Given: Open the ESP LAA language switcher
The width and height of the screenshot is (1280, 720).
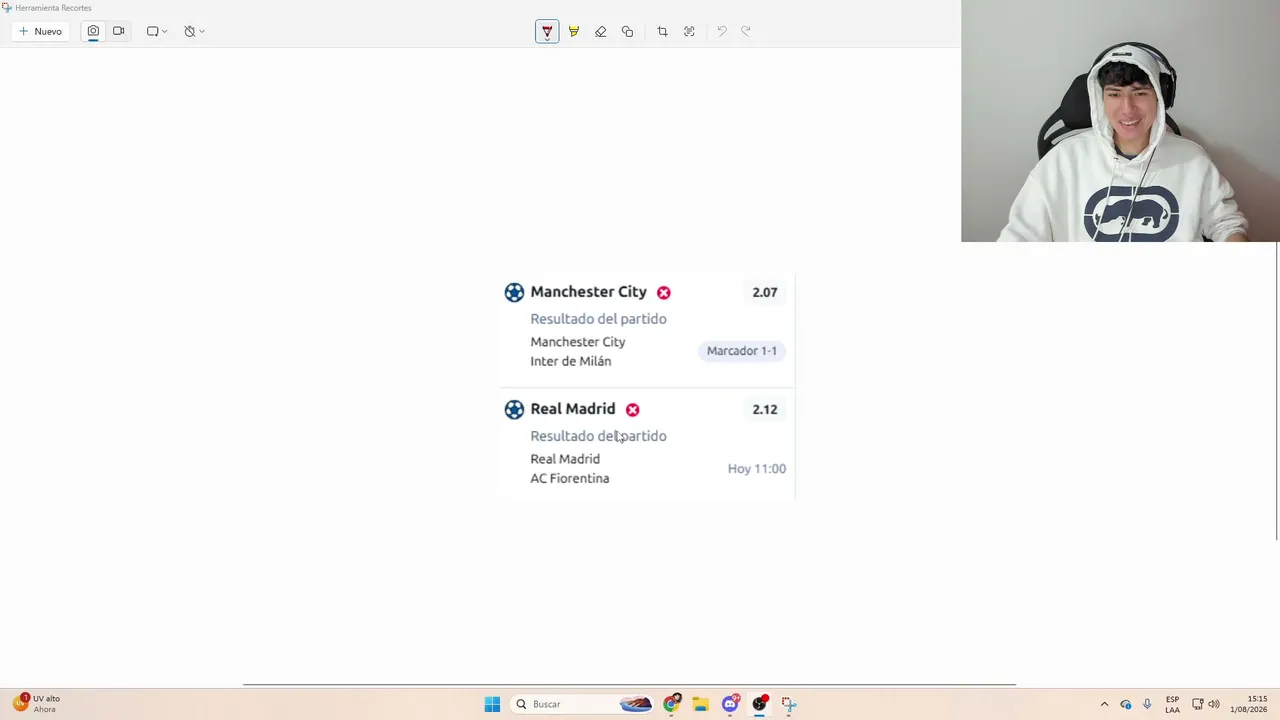Looking at the screenshot, I should [x=1172, y=704].
